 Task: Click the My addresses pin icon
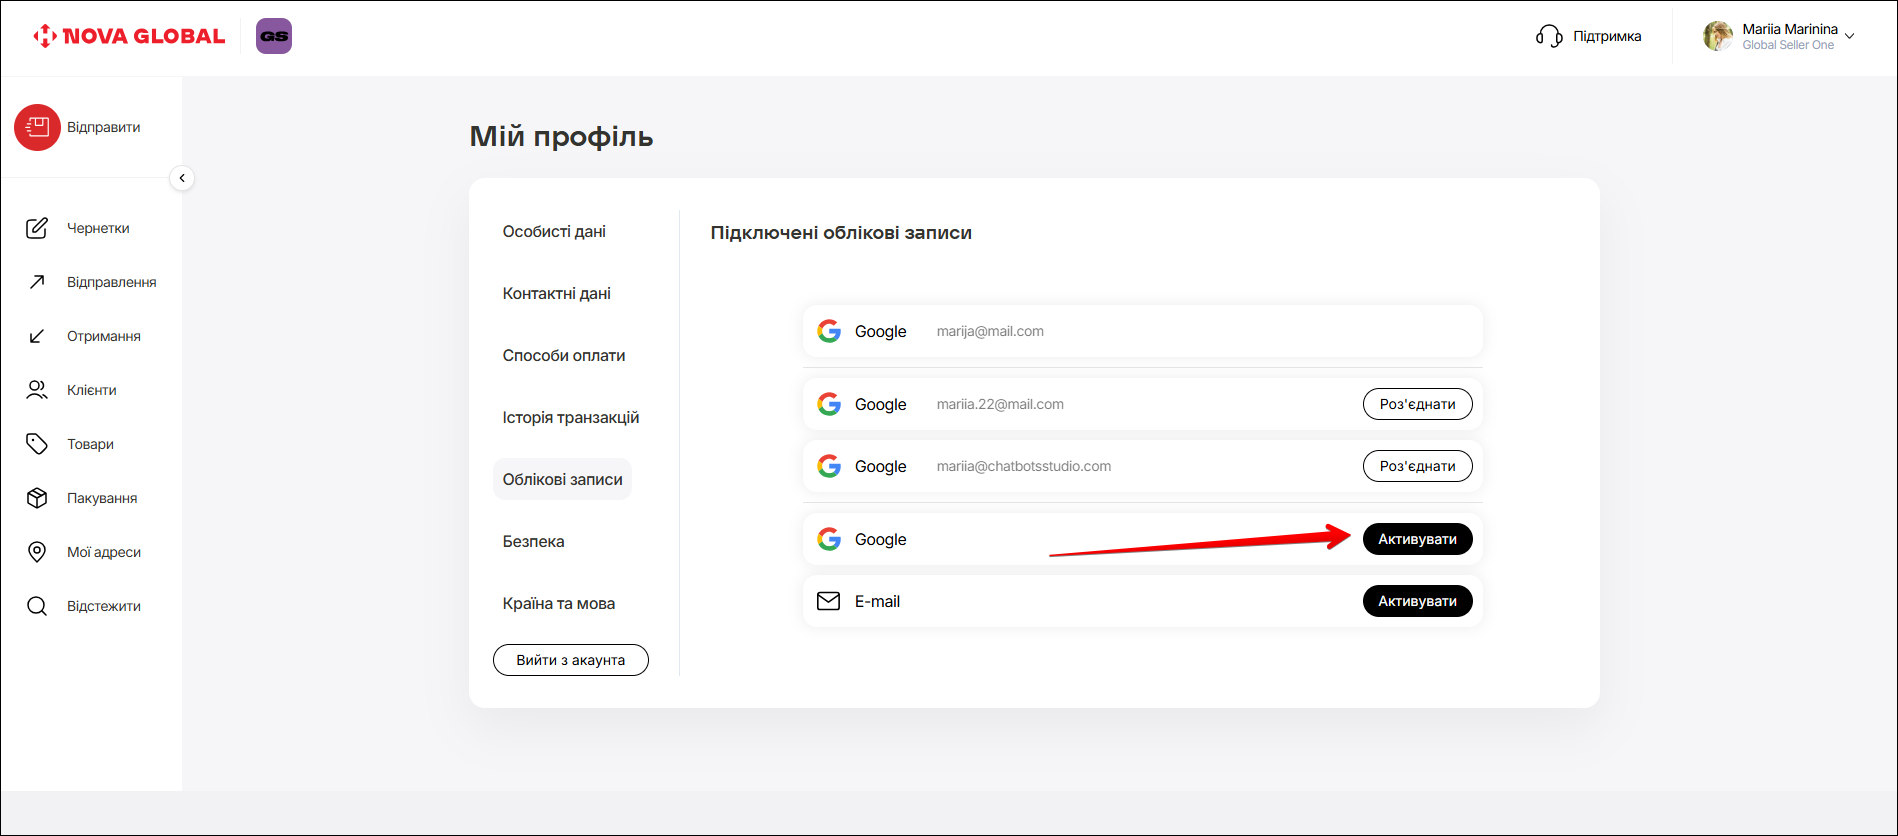[37, 552]
